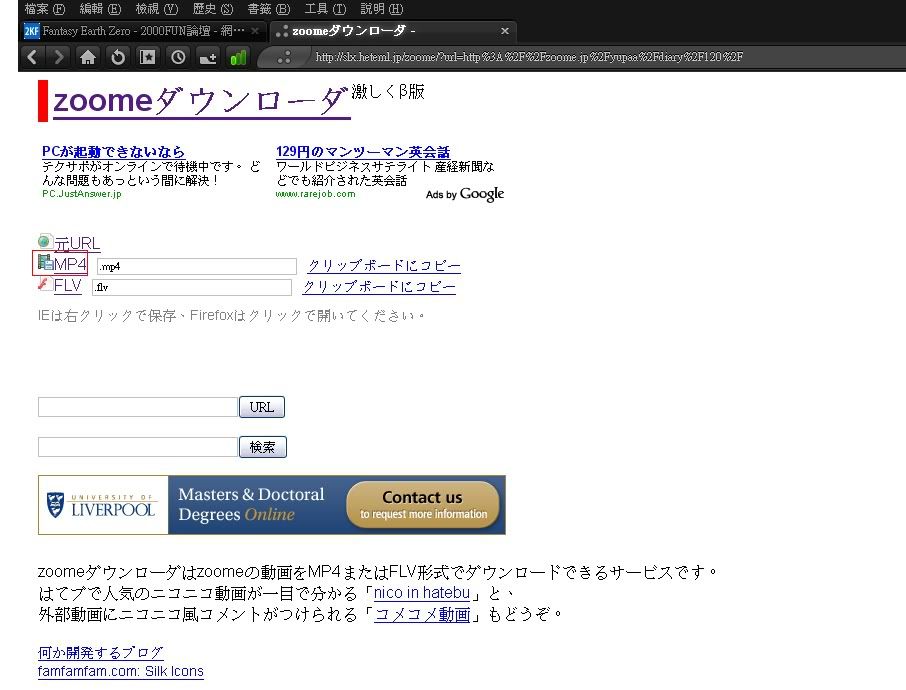The height and width of the screenshot is (690, 906).
Task: Click the MP4 download link
Action: [70, 264]
